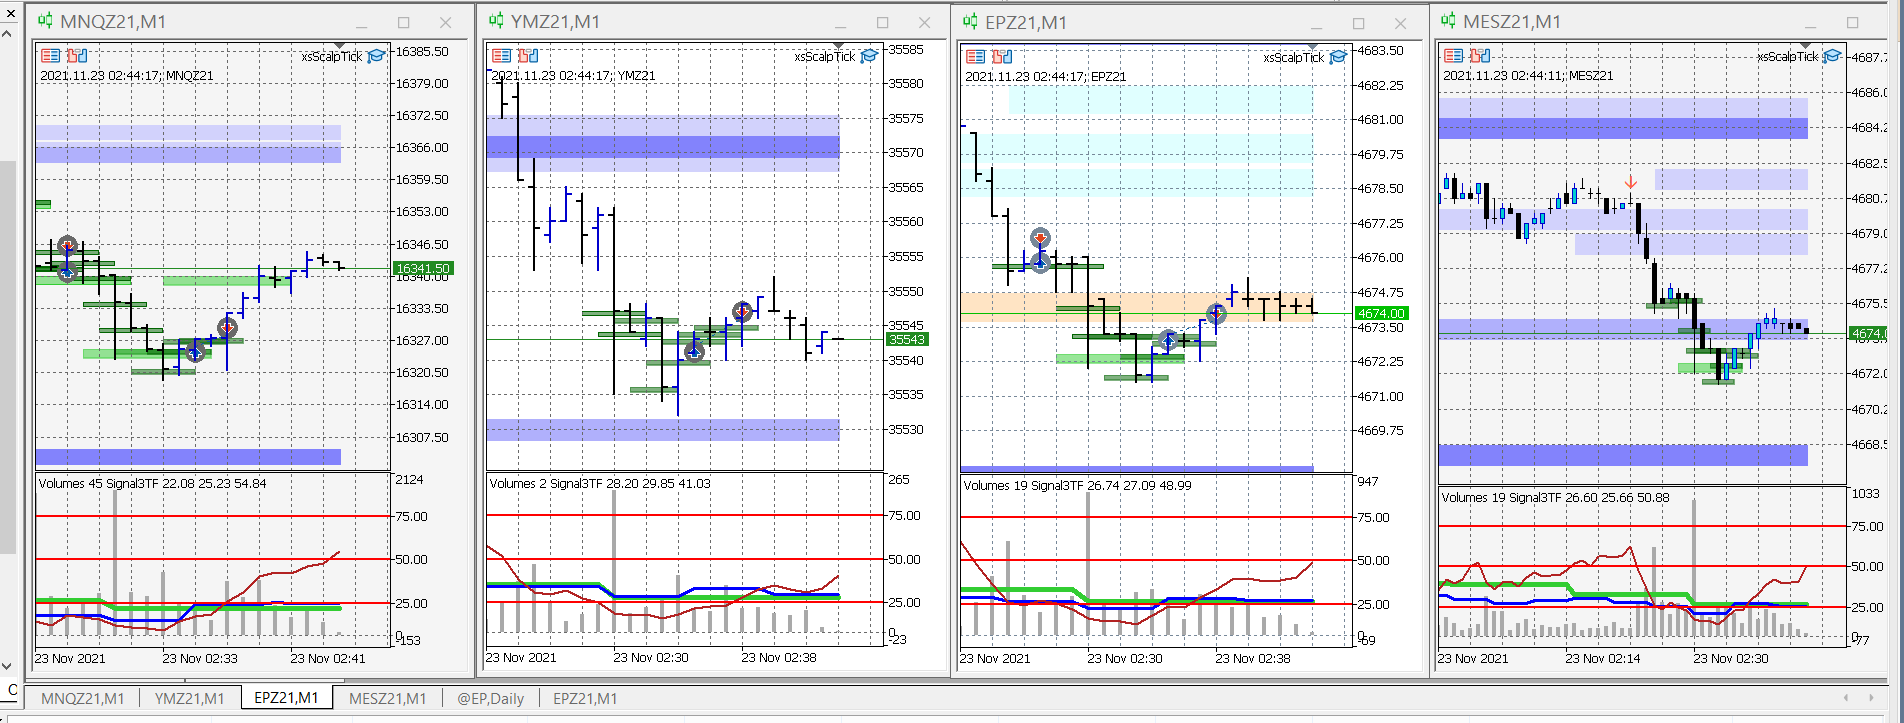The height and width of the screenshot is (723, 1904).
Task: Click chart shift triangle on MNQZ21 chart
Action: [341, 46]
